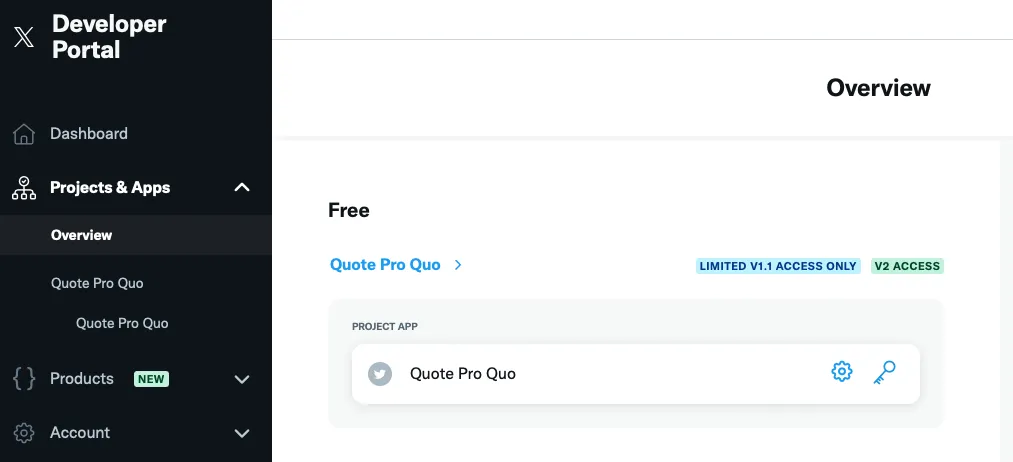Open Dashboard from sidebar menu
1013x462 pixels.
89,134
